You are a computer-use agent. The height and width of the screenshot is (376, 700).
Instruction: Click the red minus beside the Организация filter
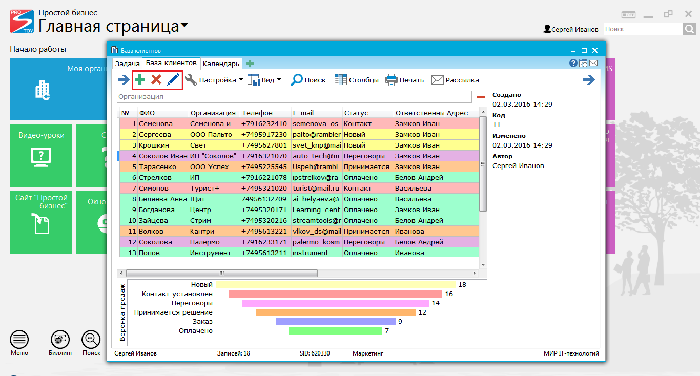coord(481,96)
